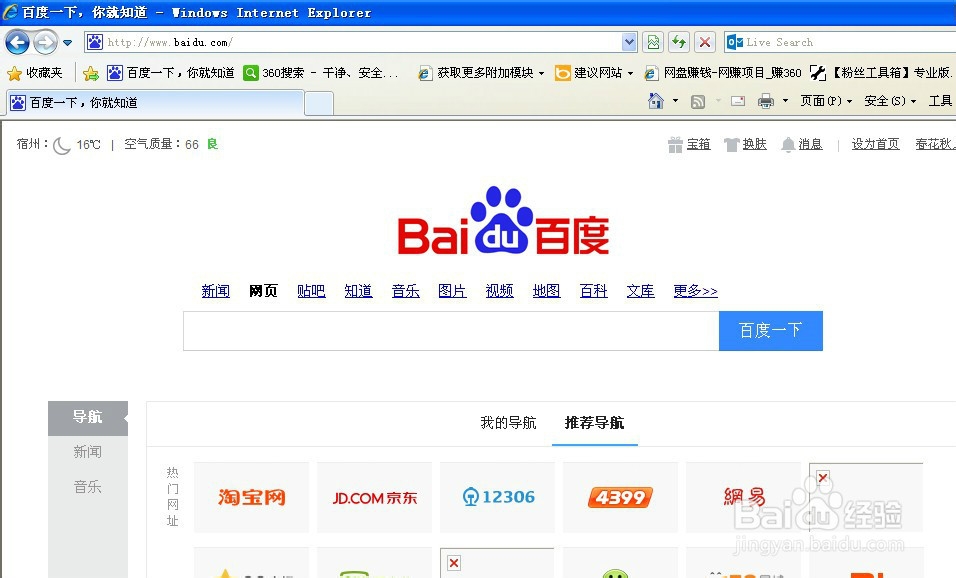Image resolution: width=956 pixels, height=578 pixels.
Task: Open the Home page via the house icon
Action: 656,100
